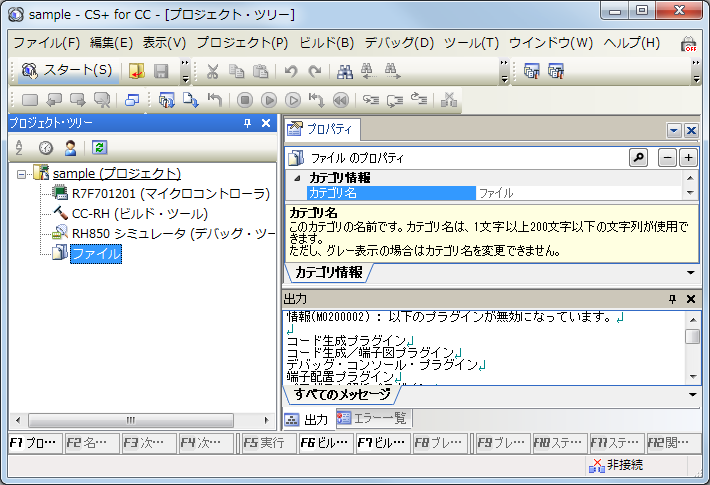Click the 非接続 connection status indicator

point(616,465)
